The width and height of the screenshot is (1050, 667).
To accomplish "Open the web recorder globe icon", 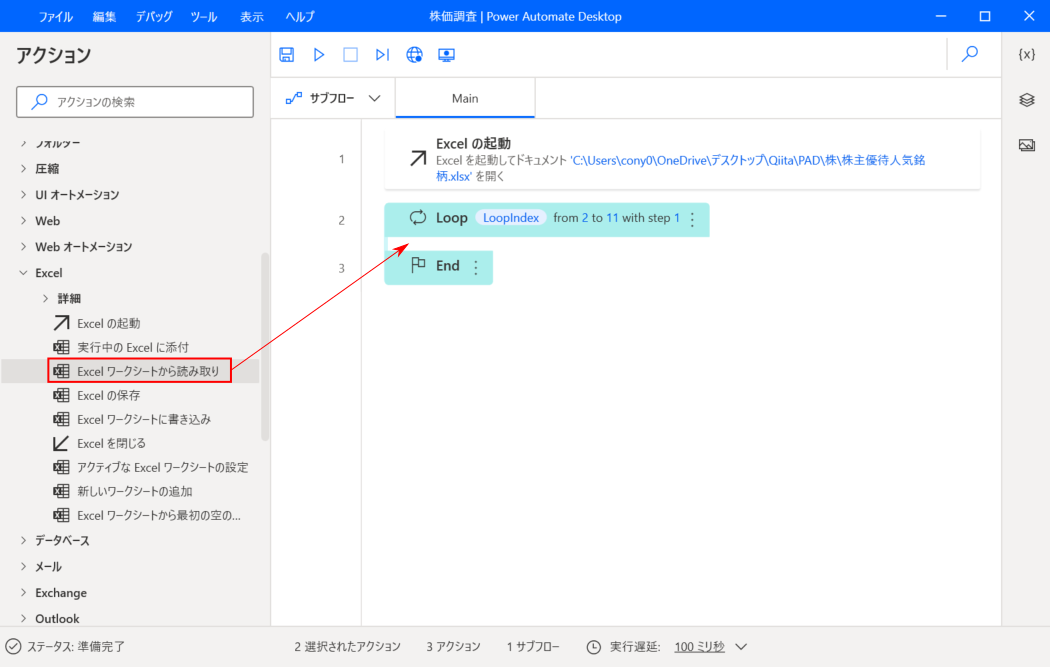I will click(x=415, y=55).
